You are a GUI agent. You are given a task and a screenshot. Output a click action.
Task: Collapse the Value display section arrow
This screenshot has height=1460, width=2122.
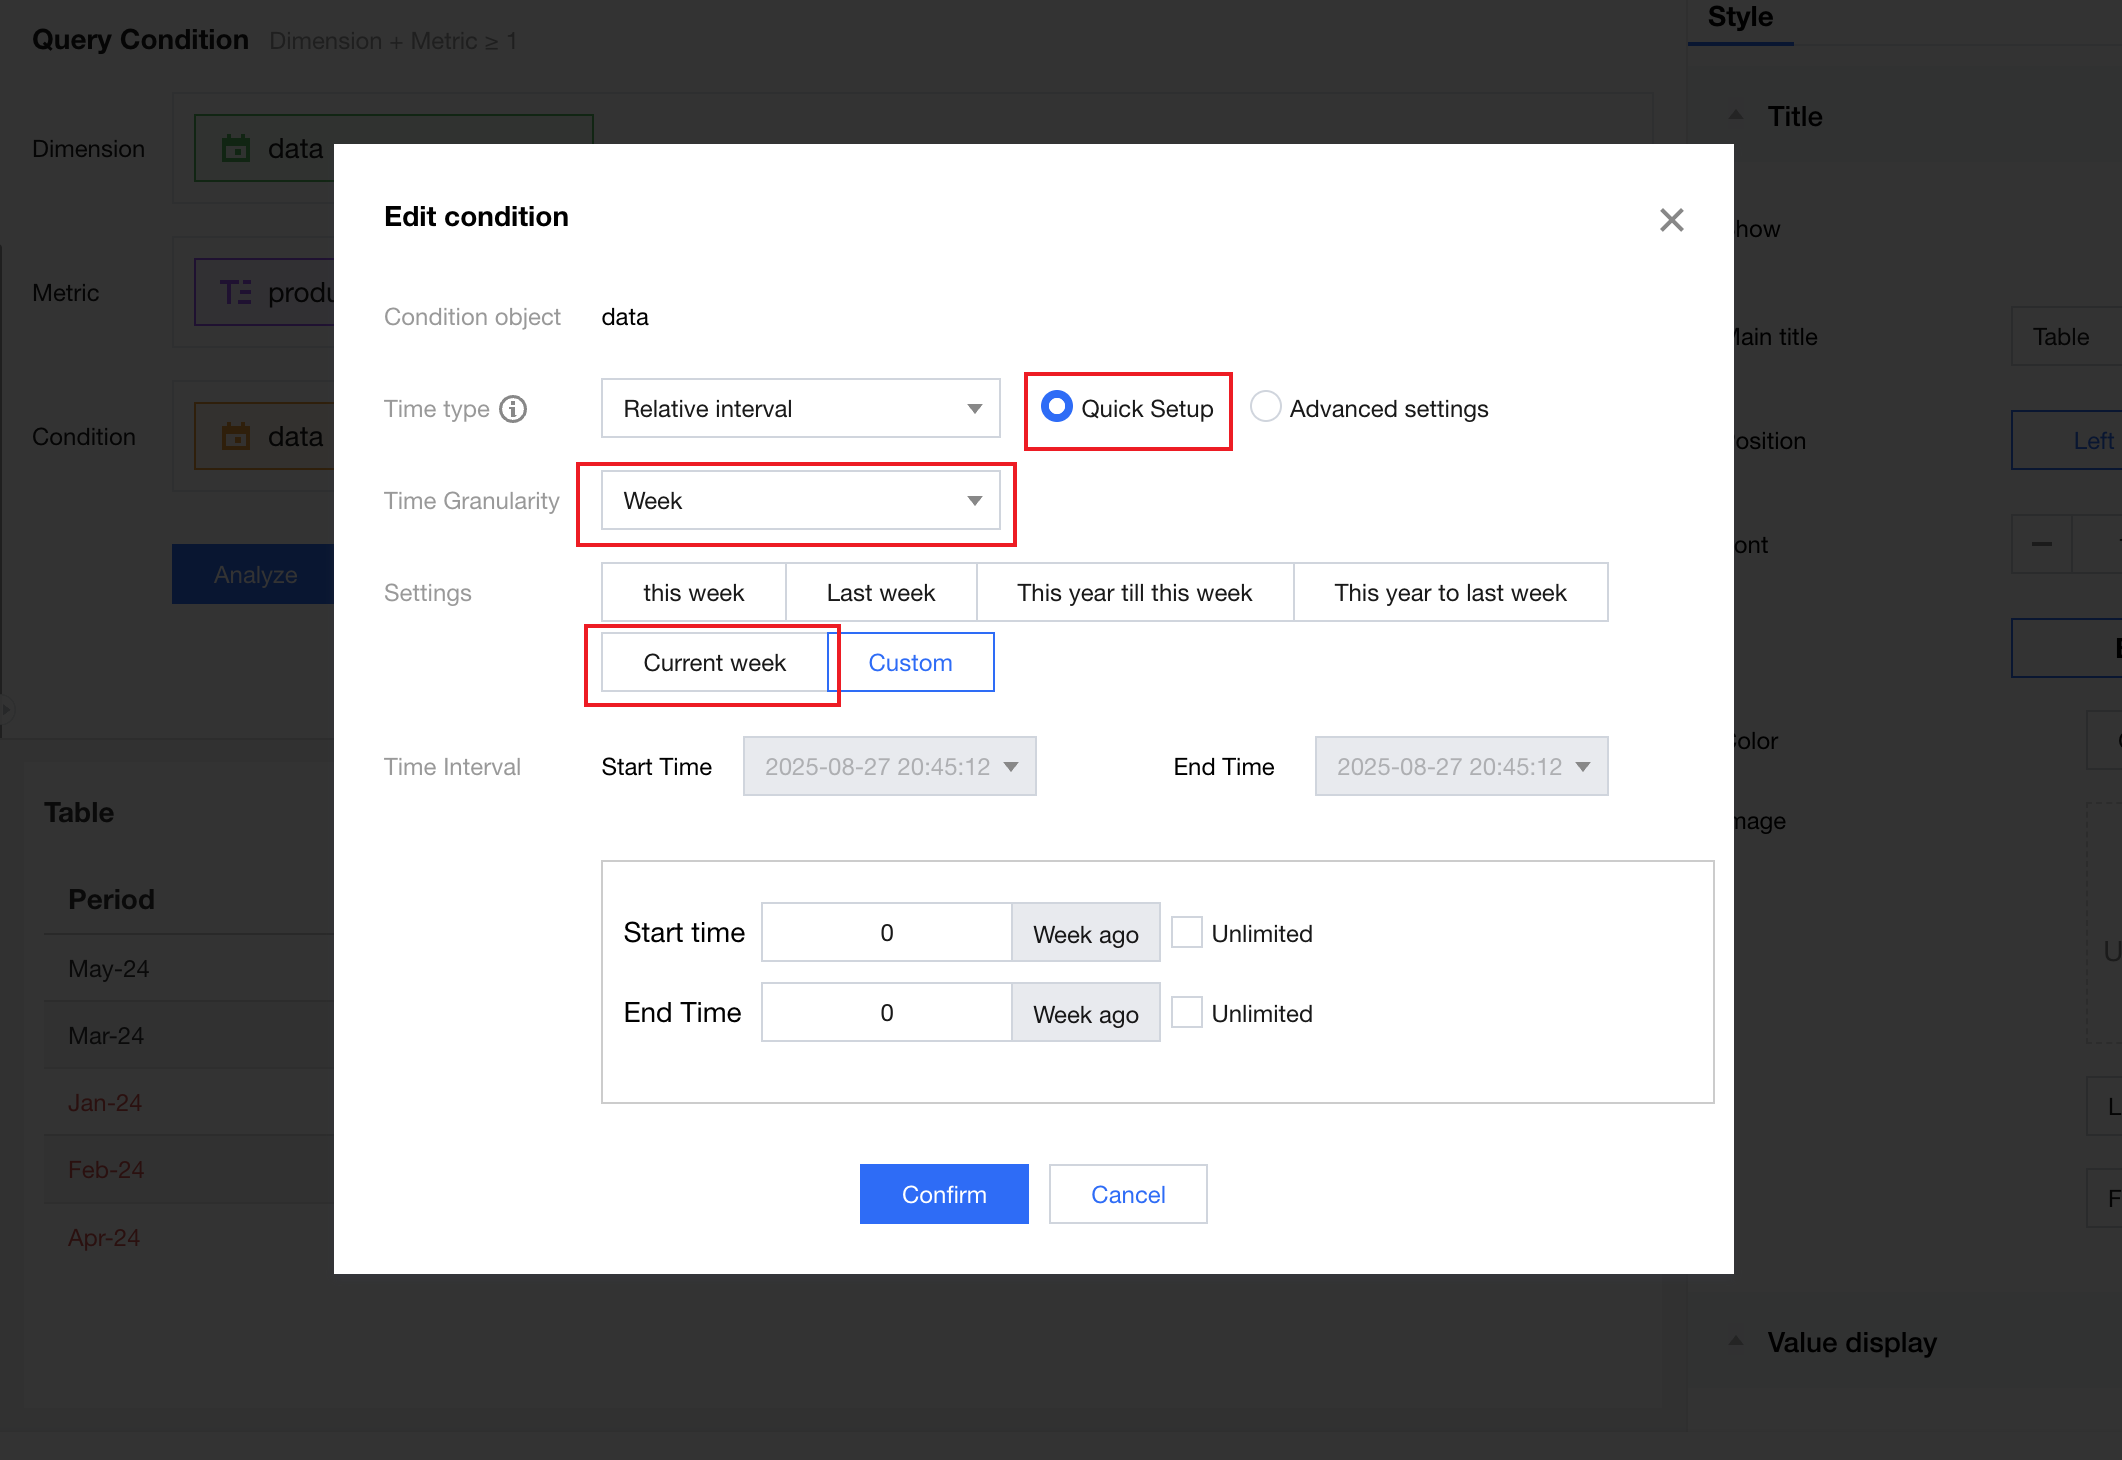click(x=1736, y=1342)
